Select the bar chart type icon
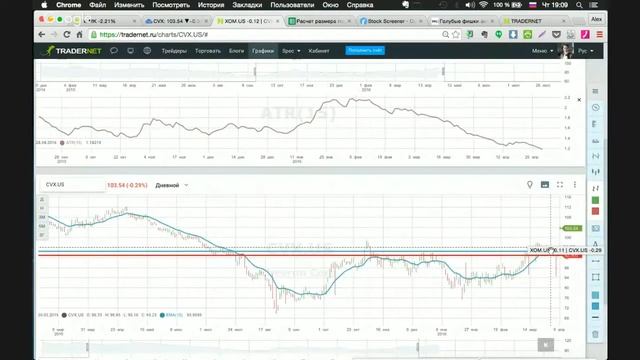The image size is (640, 360). pyautogui.click(x=596, y=188)
